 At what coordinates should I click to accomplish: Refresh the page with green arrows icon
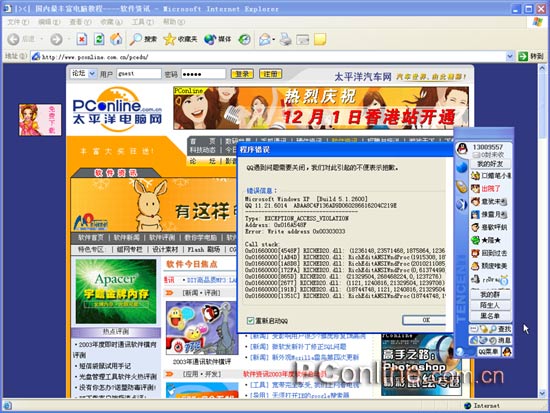click(99, 39)
